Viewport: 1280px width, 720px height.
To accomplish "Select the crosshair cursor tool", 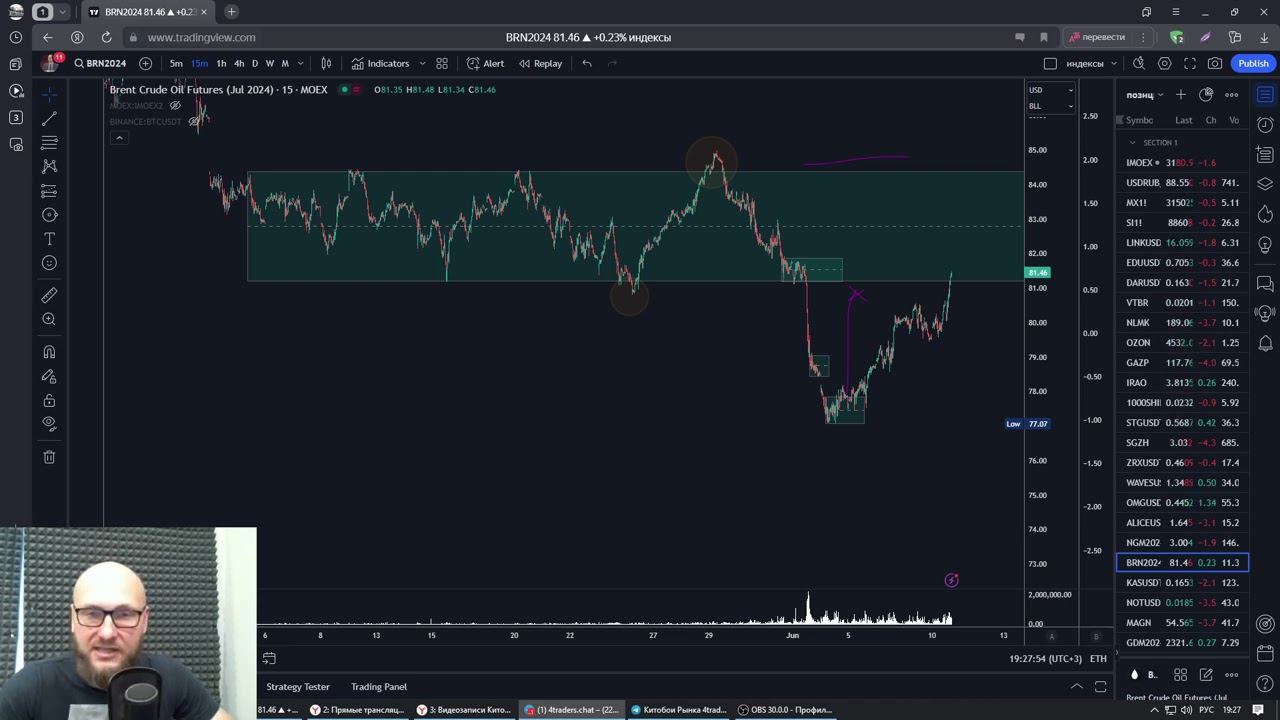I will [x=49, y=93].
